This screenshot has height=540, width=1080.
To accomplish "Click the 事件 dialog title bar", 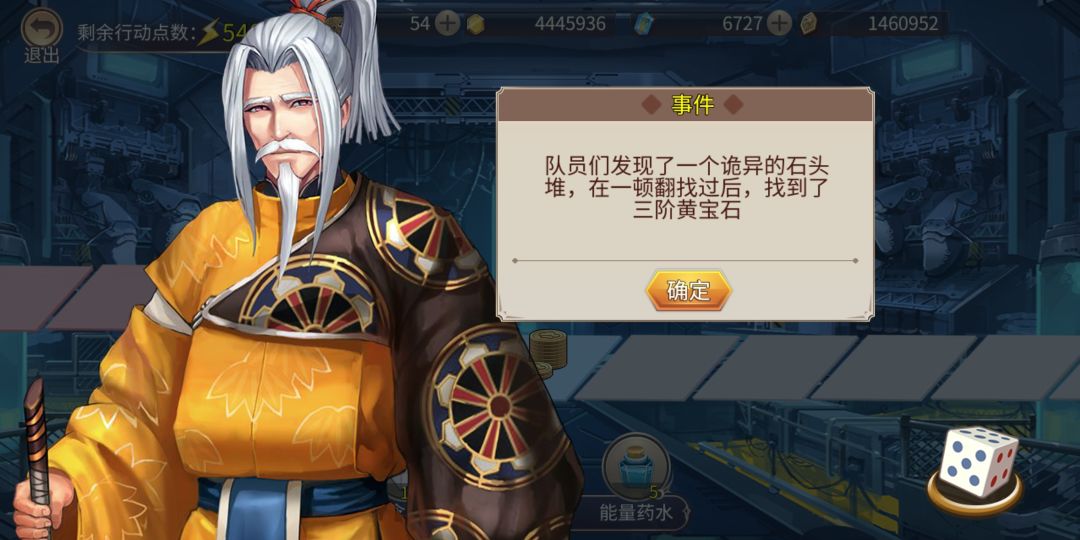I will (x=685, y=105).
